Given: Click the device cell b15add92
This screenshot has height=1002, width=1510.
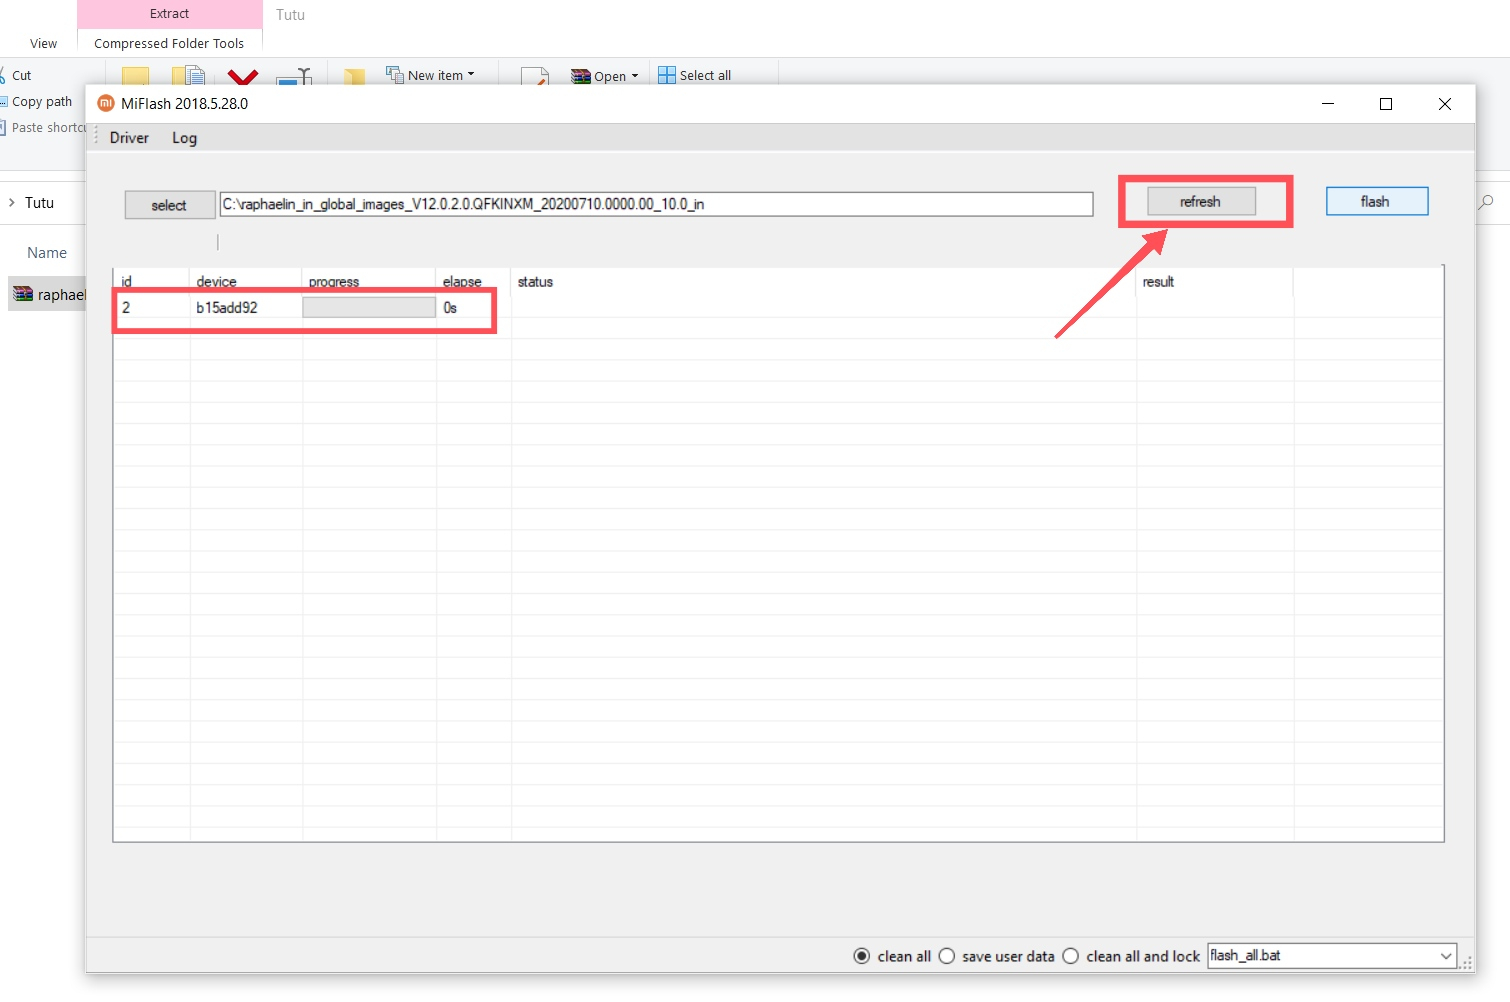Looking at the screenshot, I should point(227,307).
